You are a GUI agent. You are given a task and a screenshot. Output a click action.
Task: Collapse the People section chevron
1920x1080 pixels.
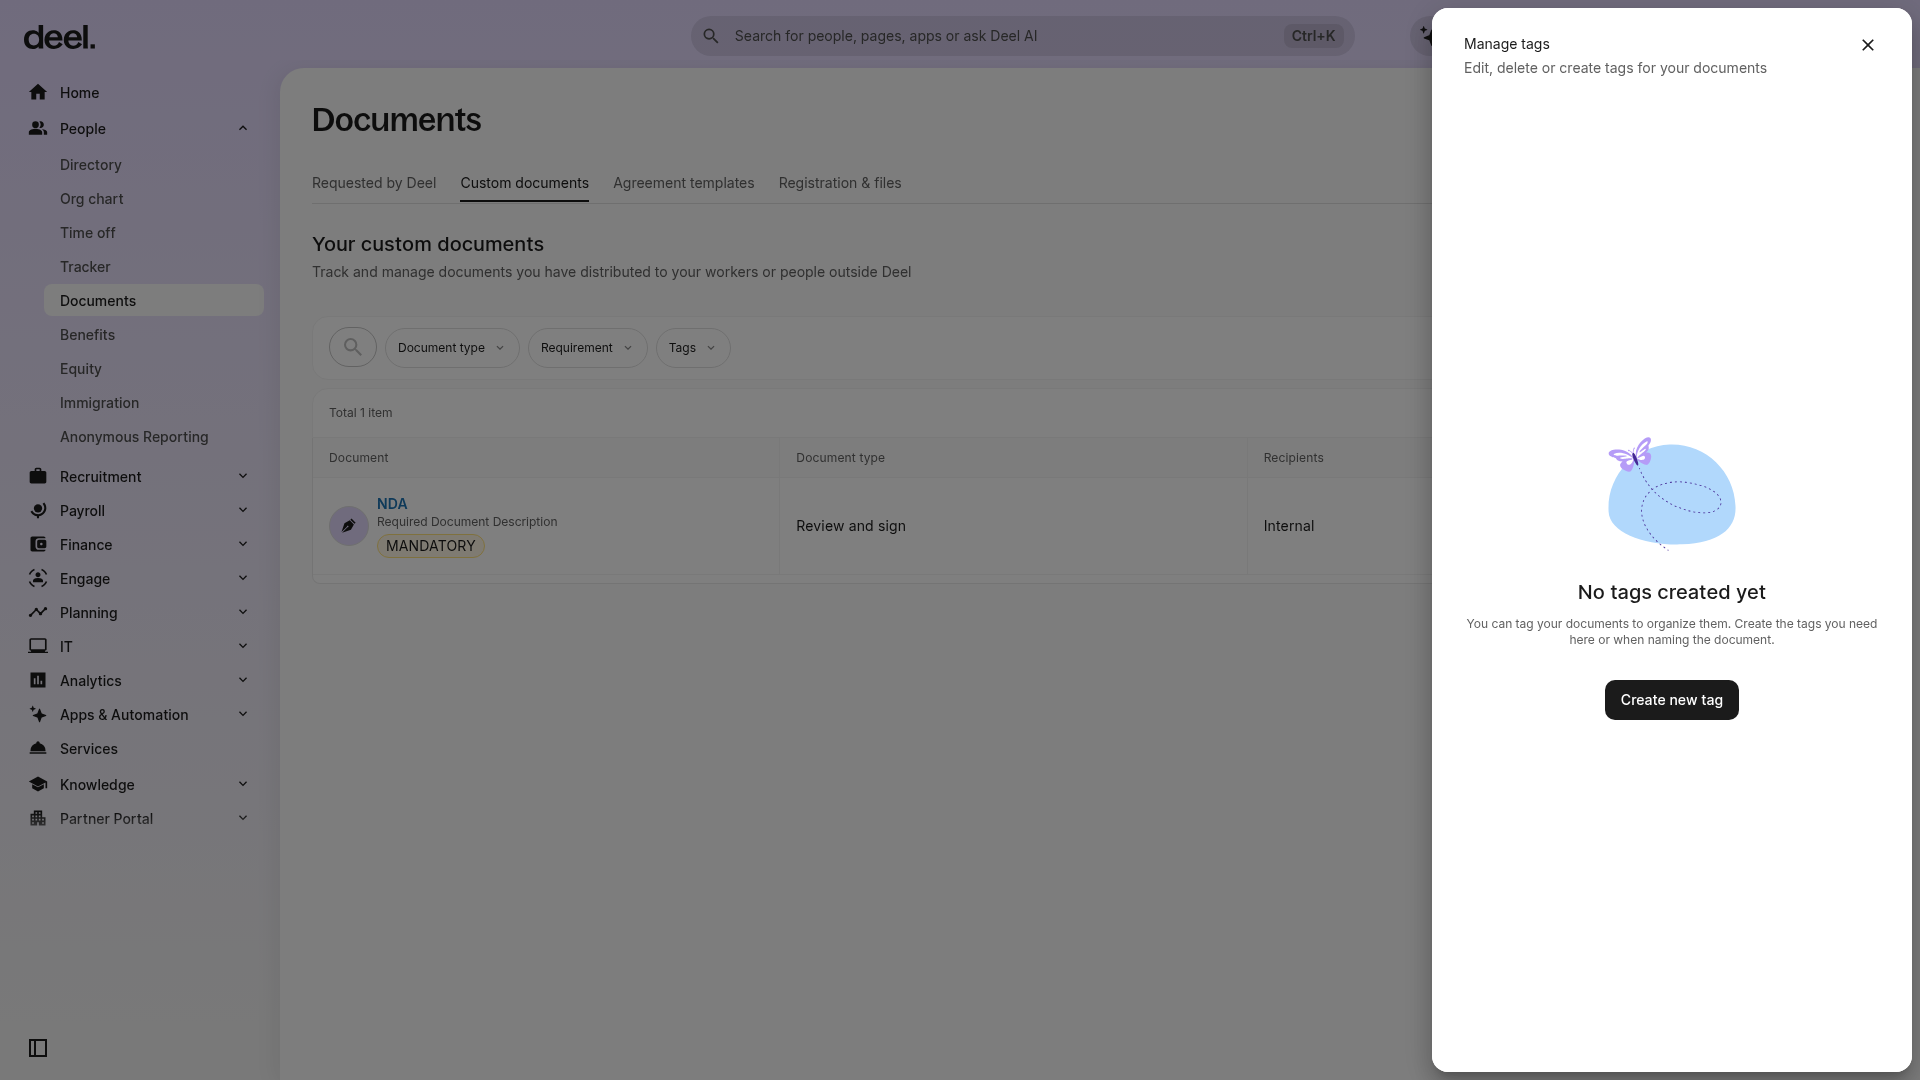(243, 128)
